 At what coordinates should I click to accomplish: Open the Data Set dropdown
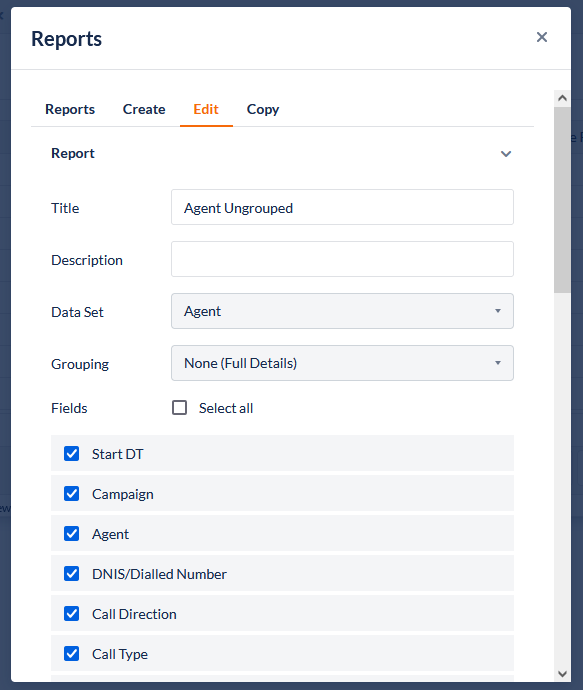coord(342,311)
